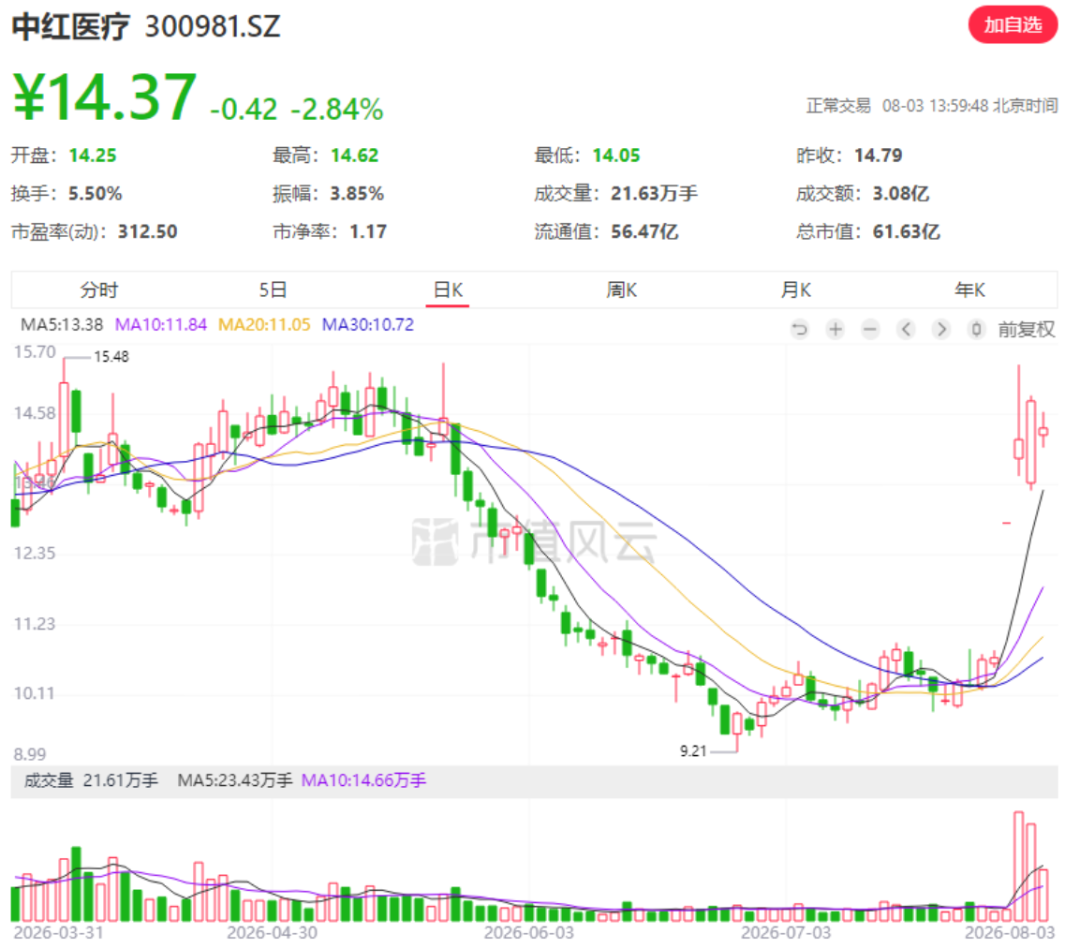The width and height of the screenshot is (1080, 949).
Task: Click the date label 2026-07-03
Action: tap(785, 932)
